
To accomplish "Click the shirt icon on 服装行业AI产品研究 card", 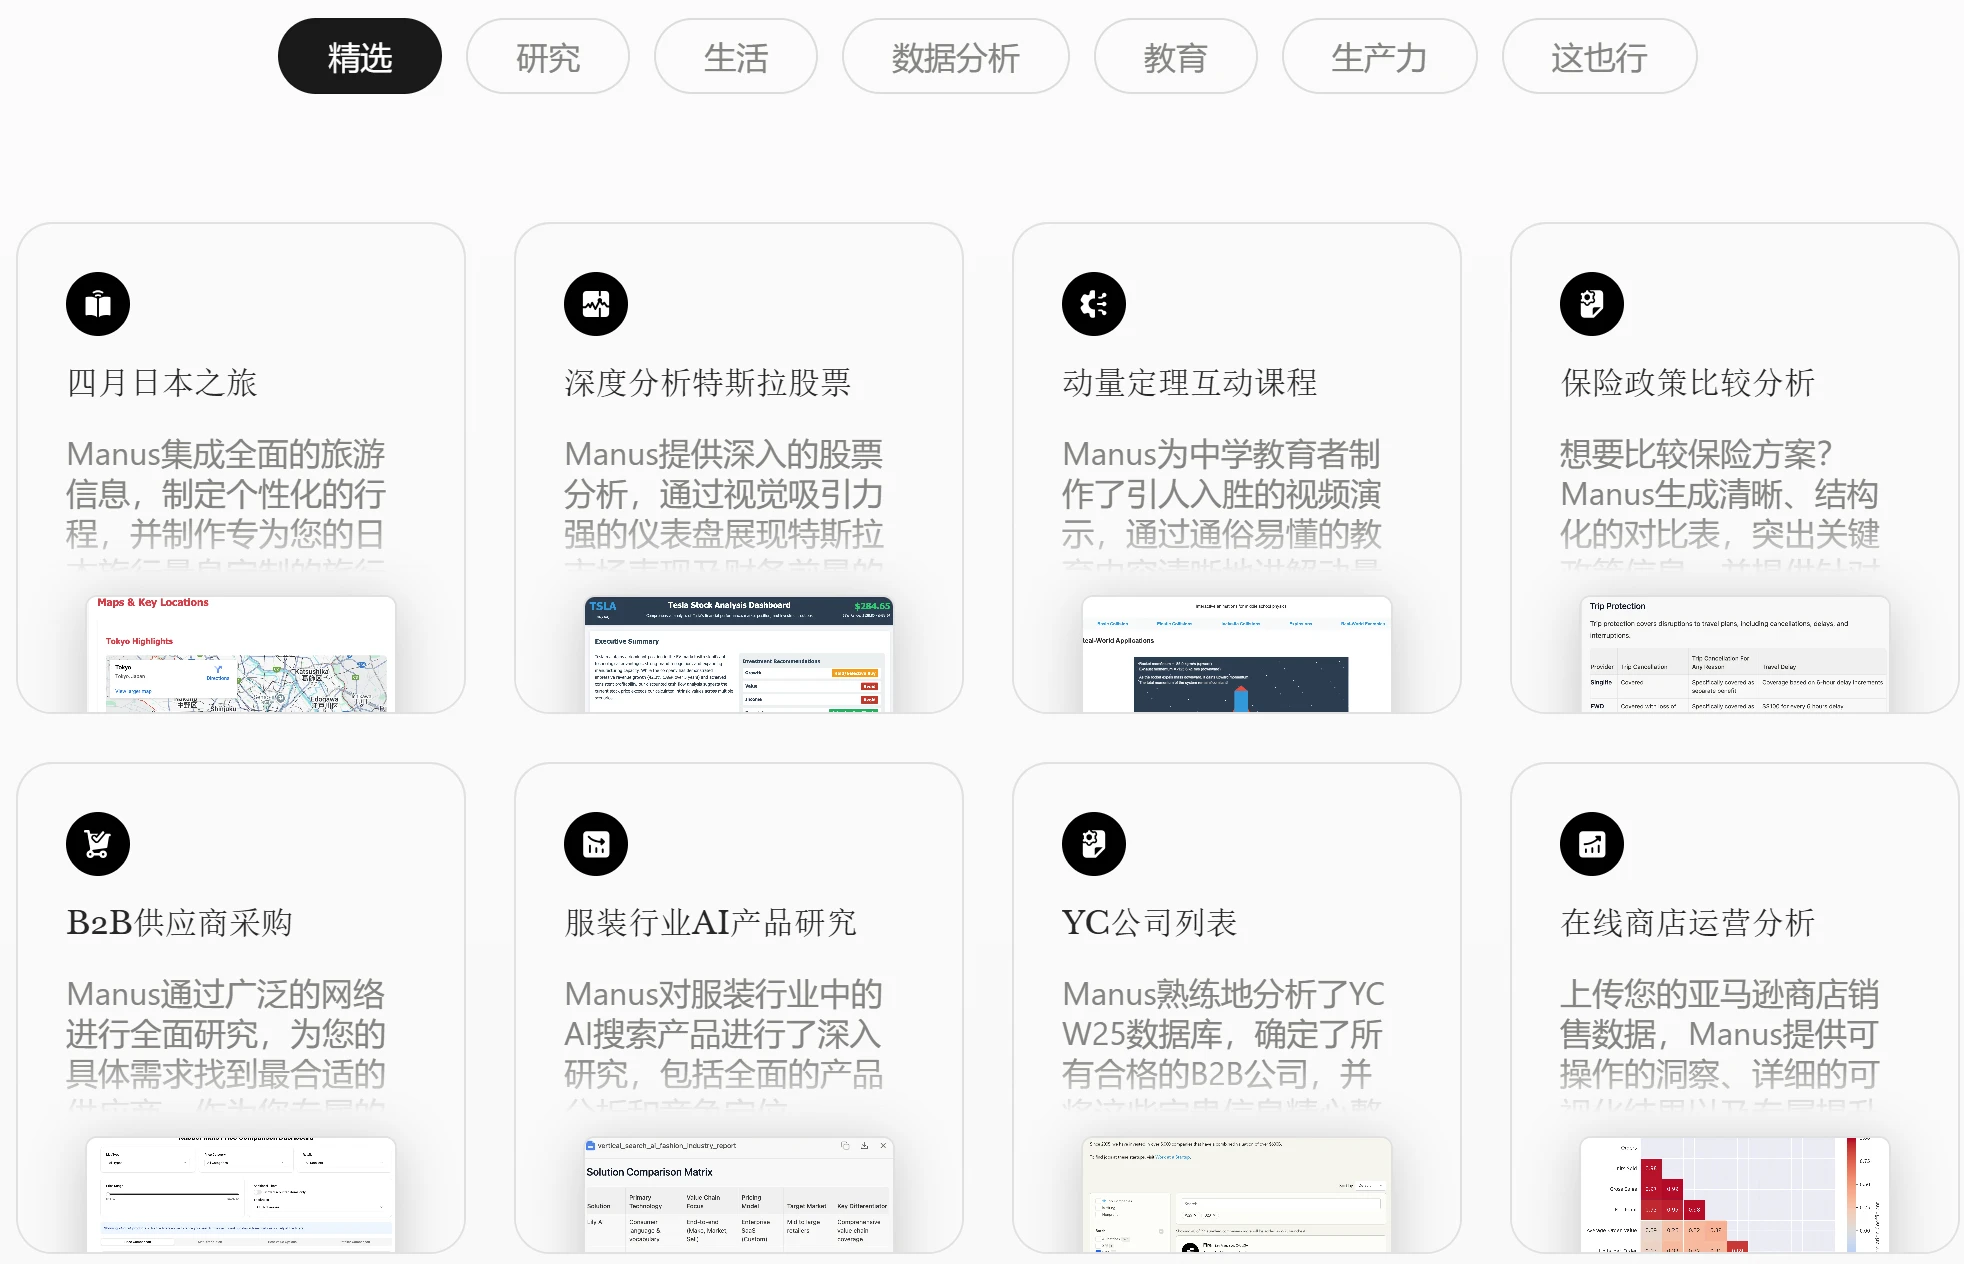I will point(595,843).
